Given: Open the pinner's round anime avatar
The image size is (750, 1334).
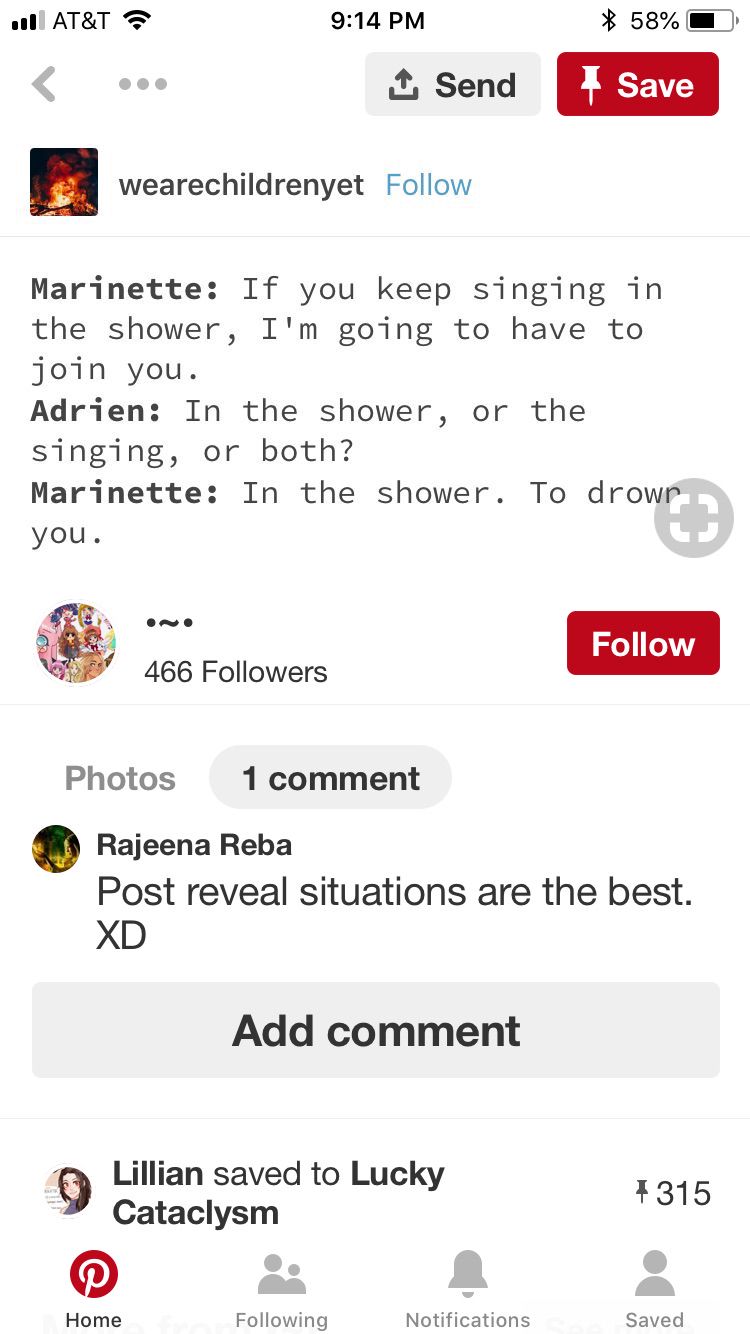Looking at the screenshot, I should [x=75, y=643].
